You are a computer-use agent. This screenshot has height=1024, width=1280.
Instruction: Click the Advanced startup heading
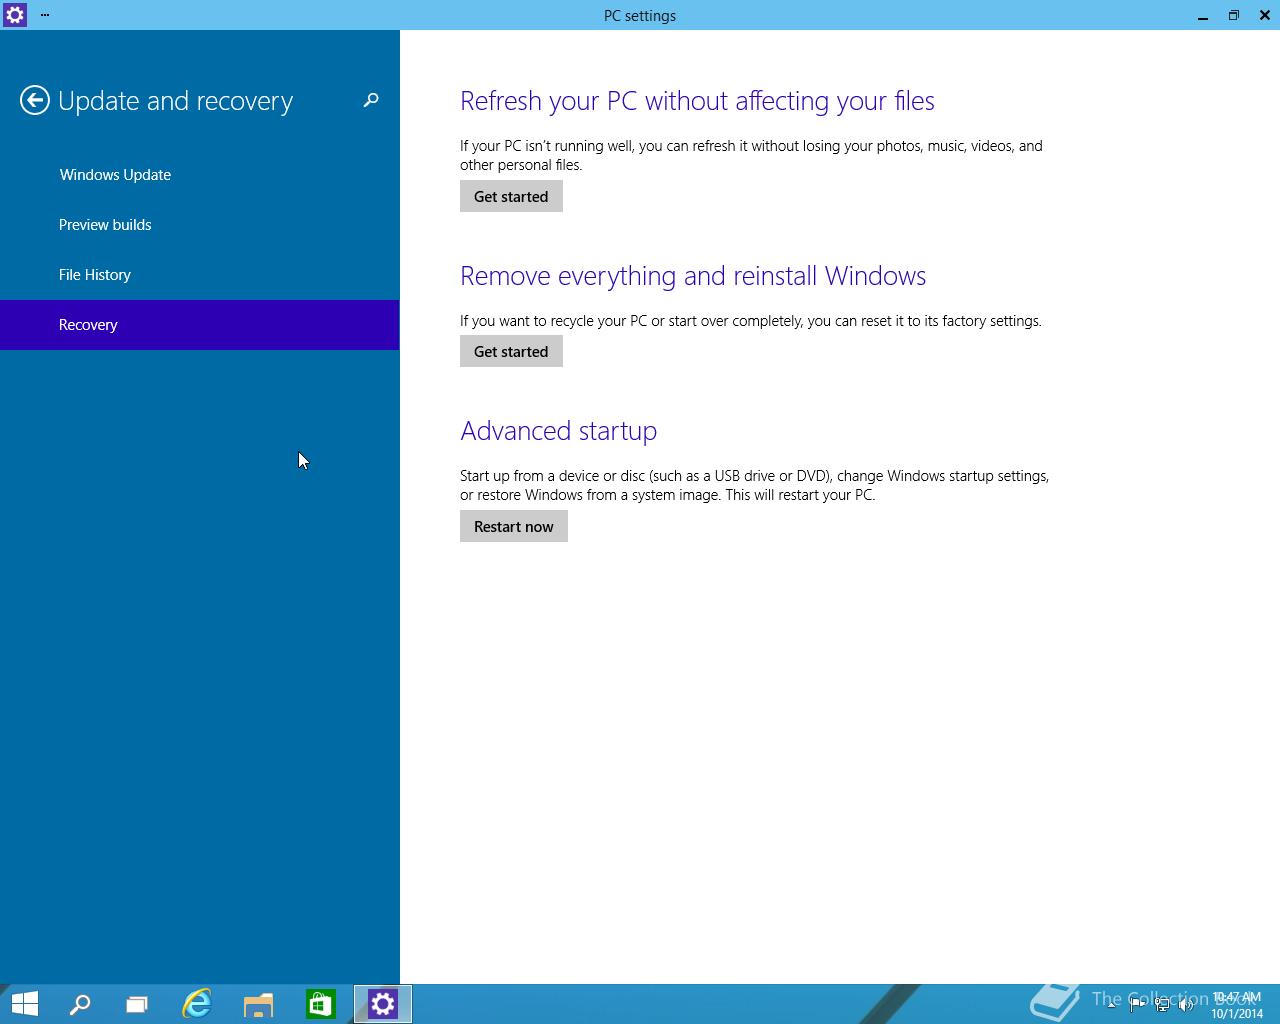[558, 431]
